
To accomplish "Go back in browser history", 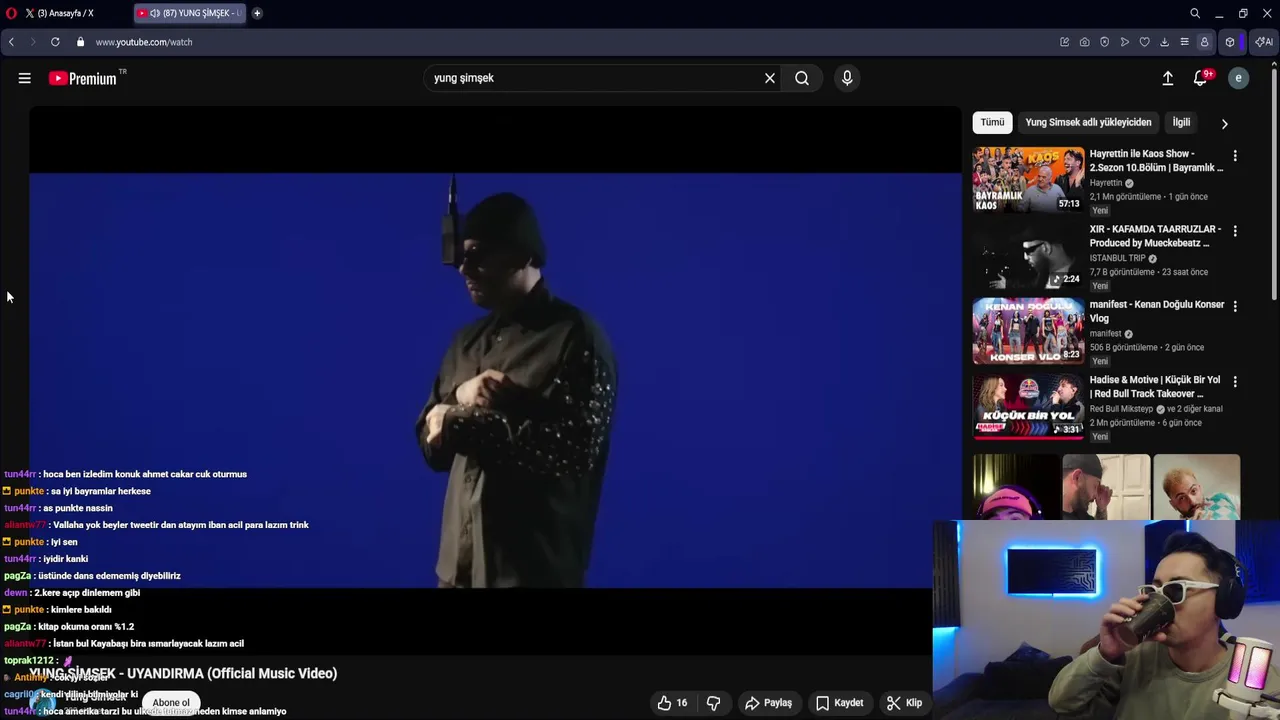I will coord(11,42).
